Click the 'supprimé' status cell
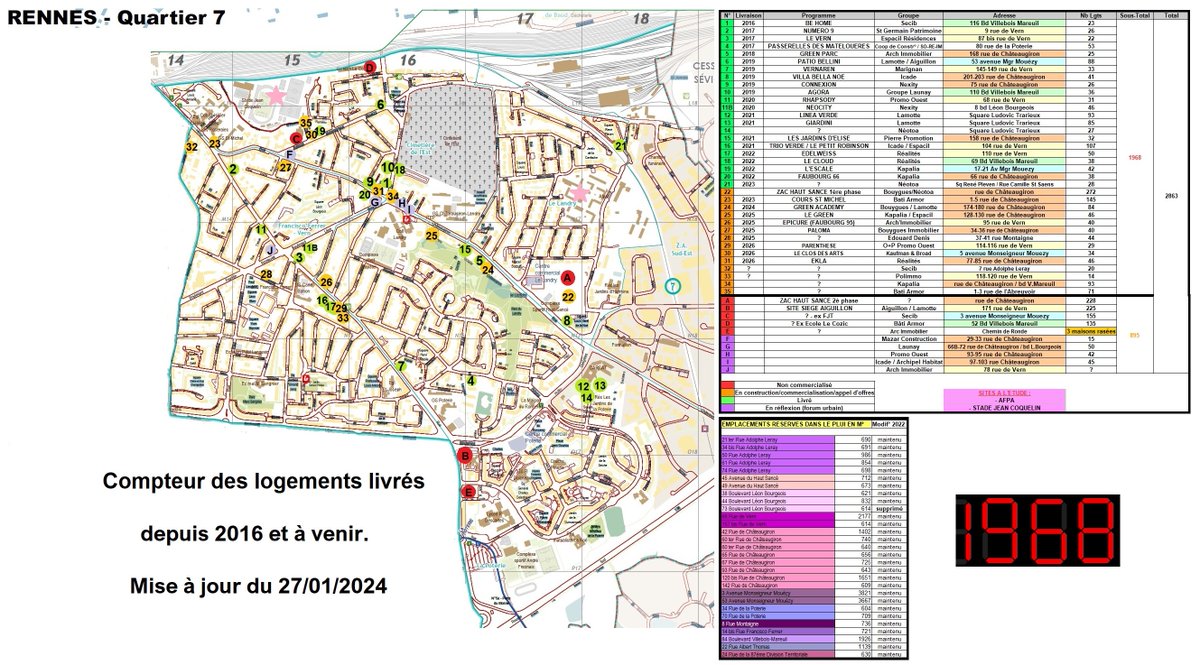 click(x=889, y=509)
